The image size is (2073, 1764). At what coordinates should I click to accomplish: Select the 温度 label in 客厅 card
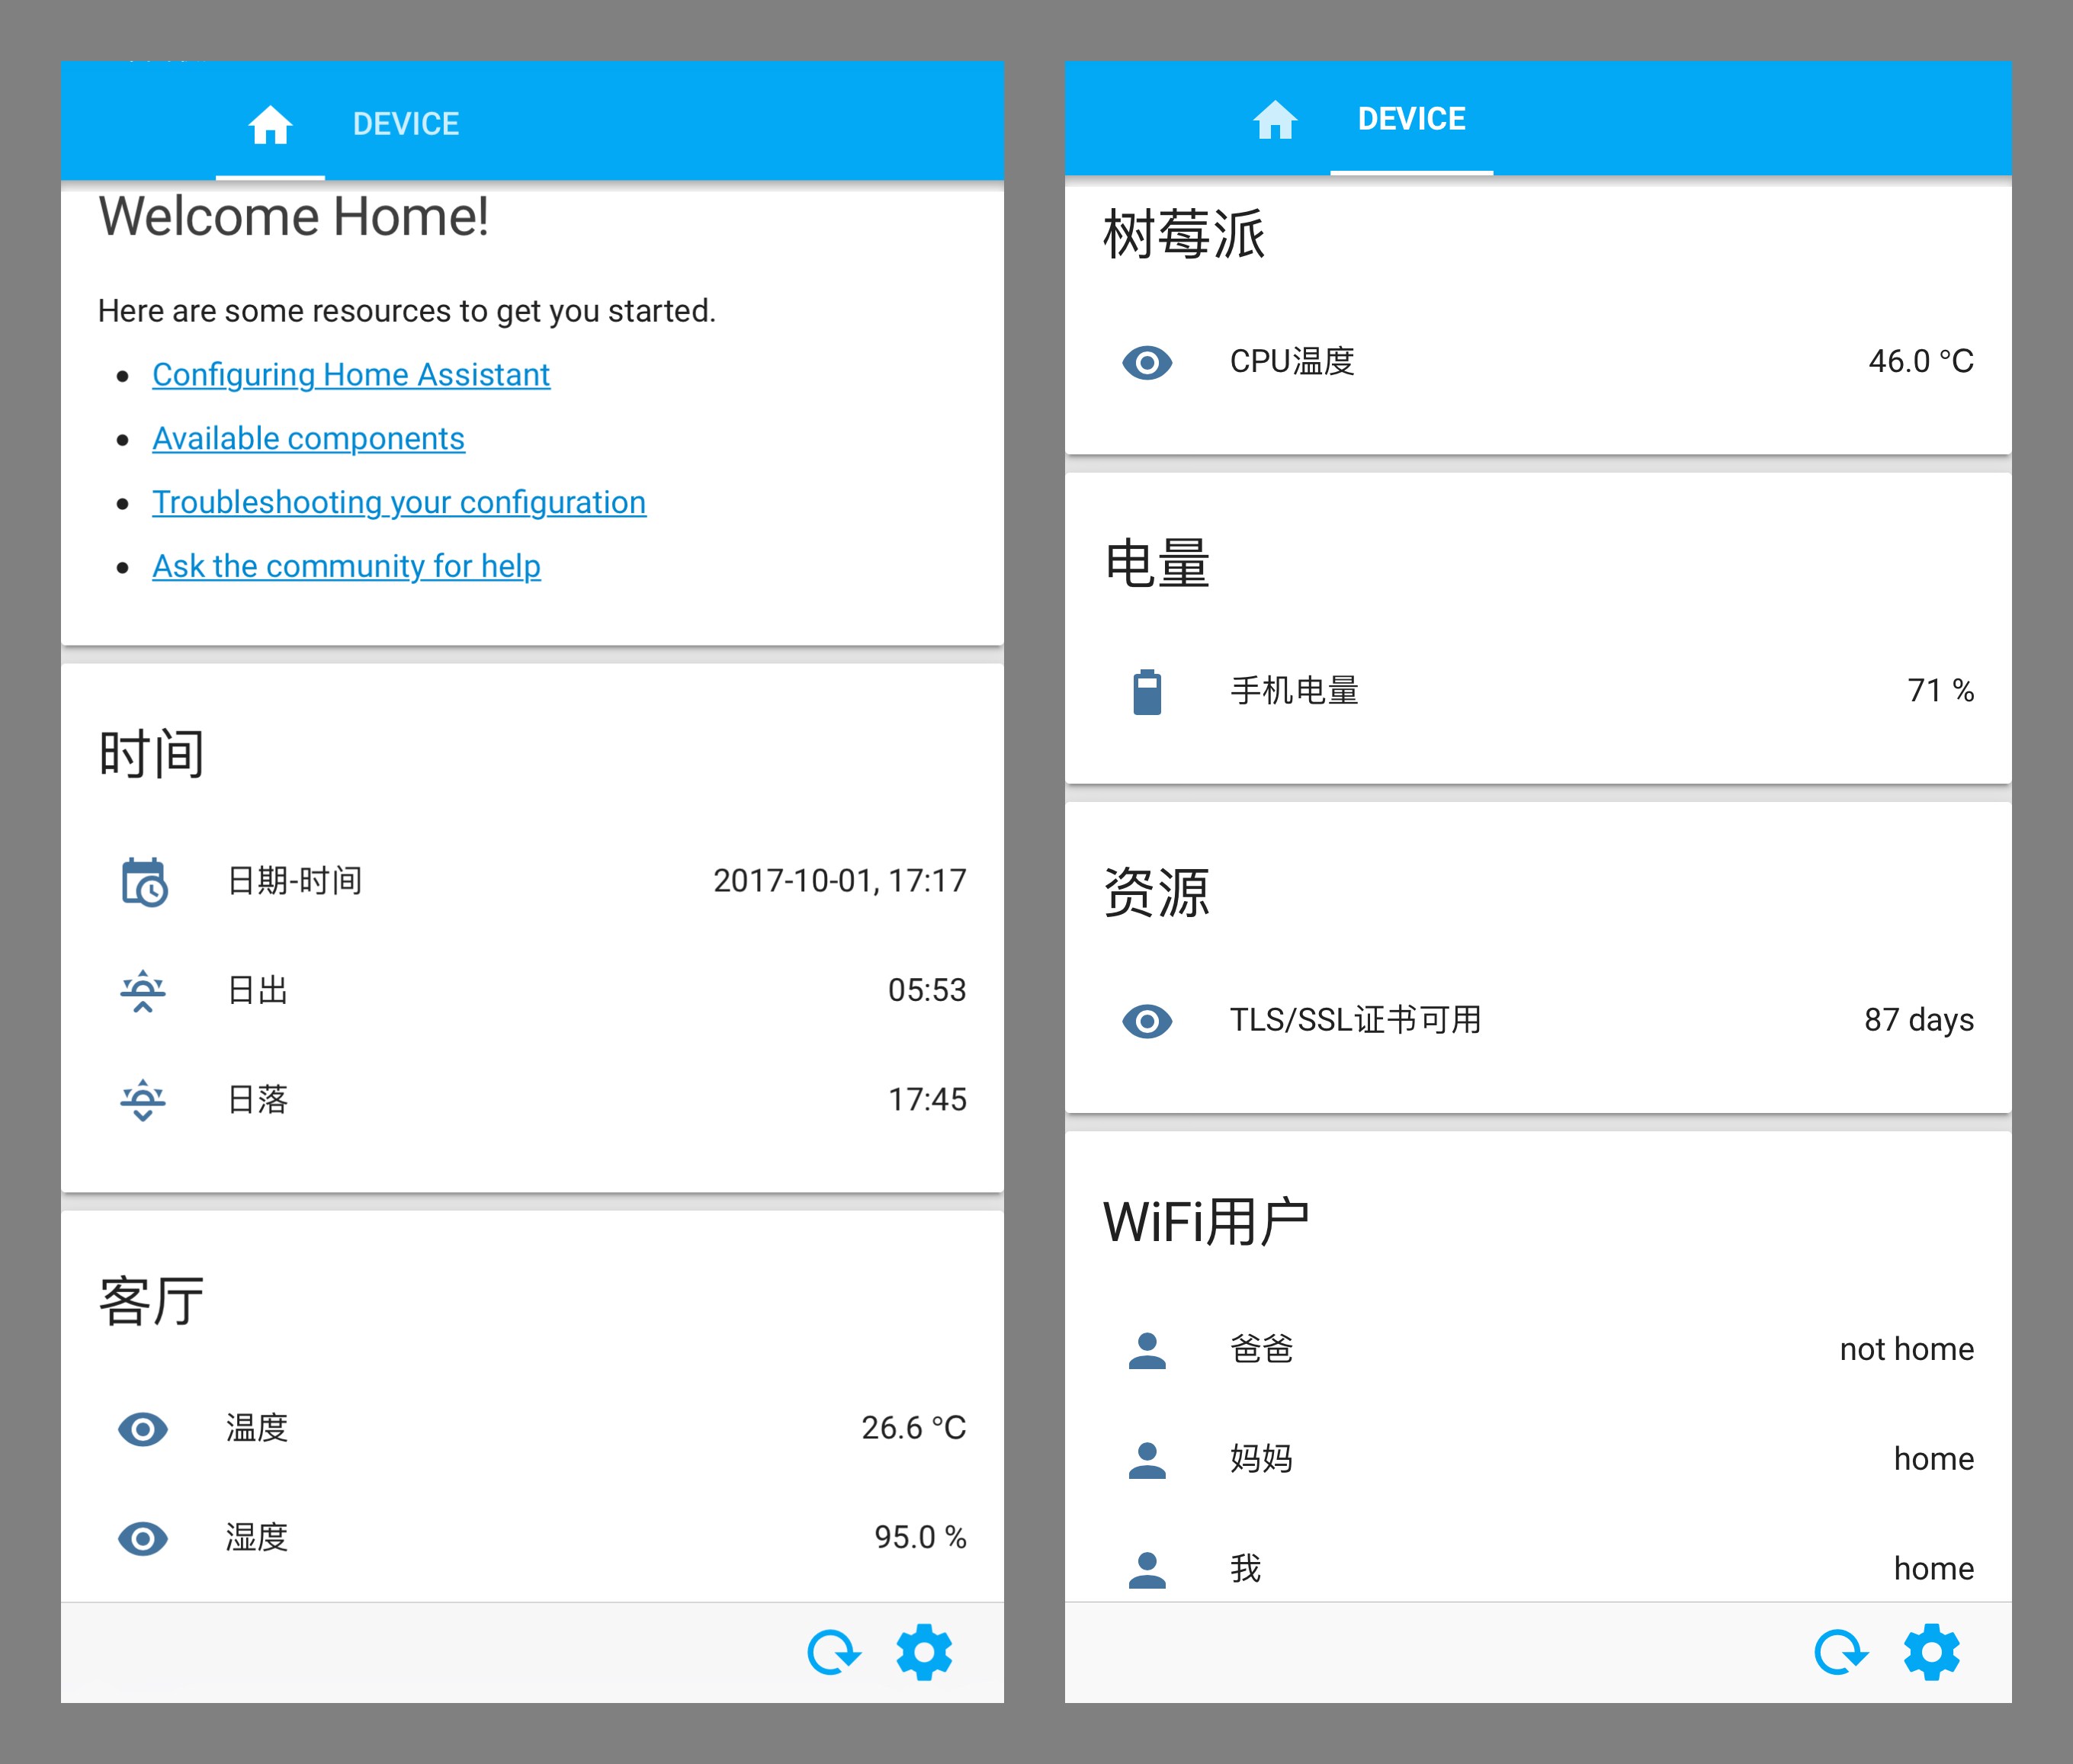257,1428
